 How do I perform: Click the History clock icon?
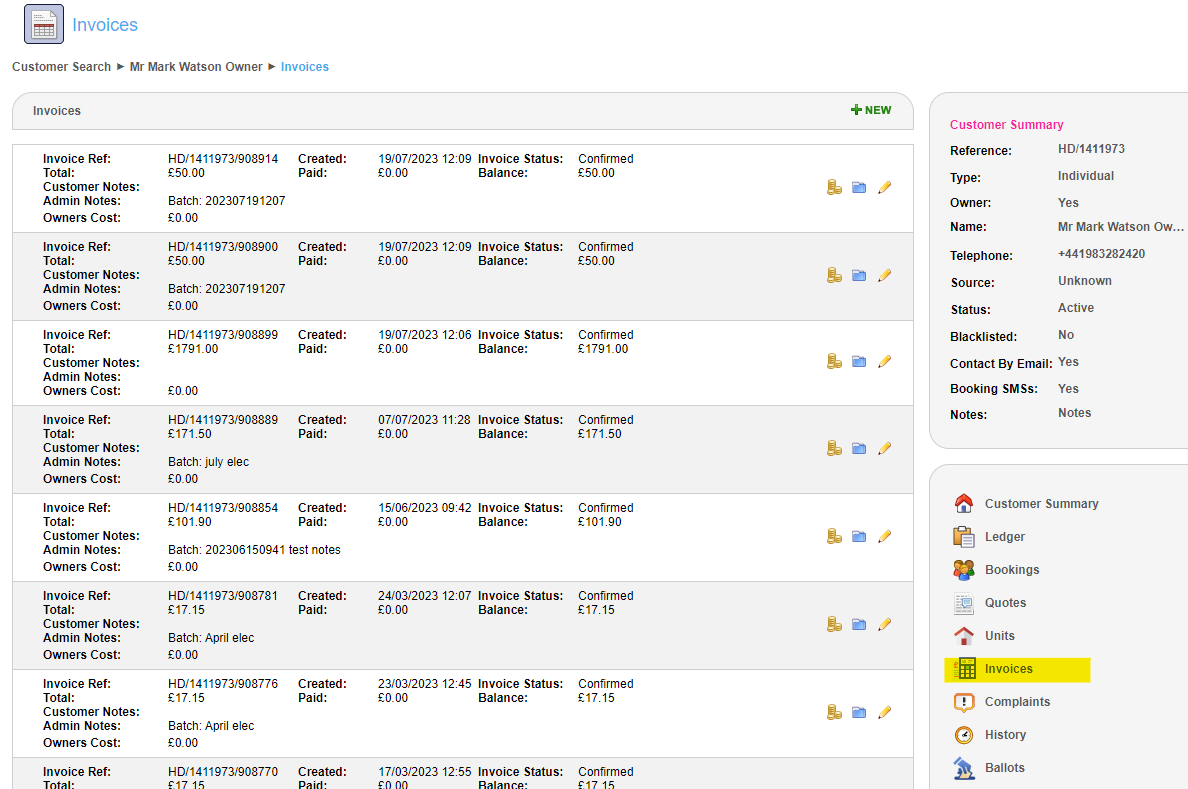coord(964,734)
